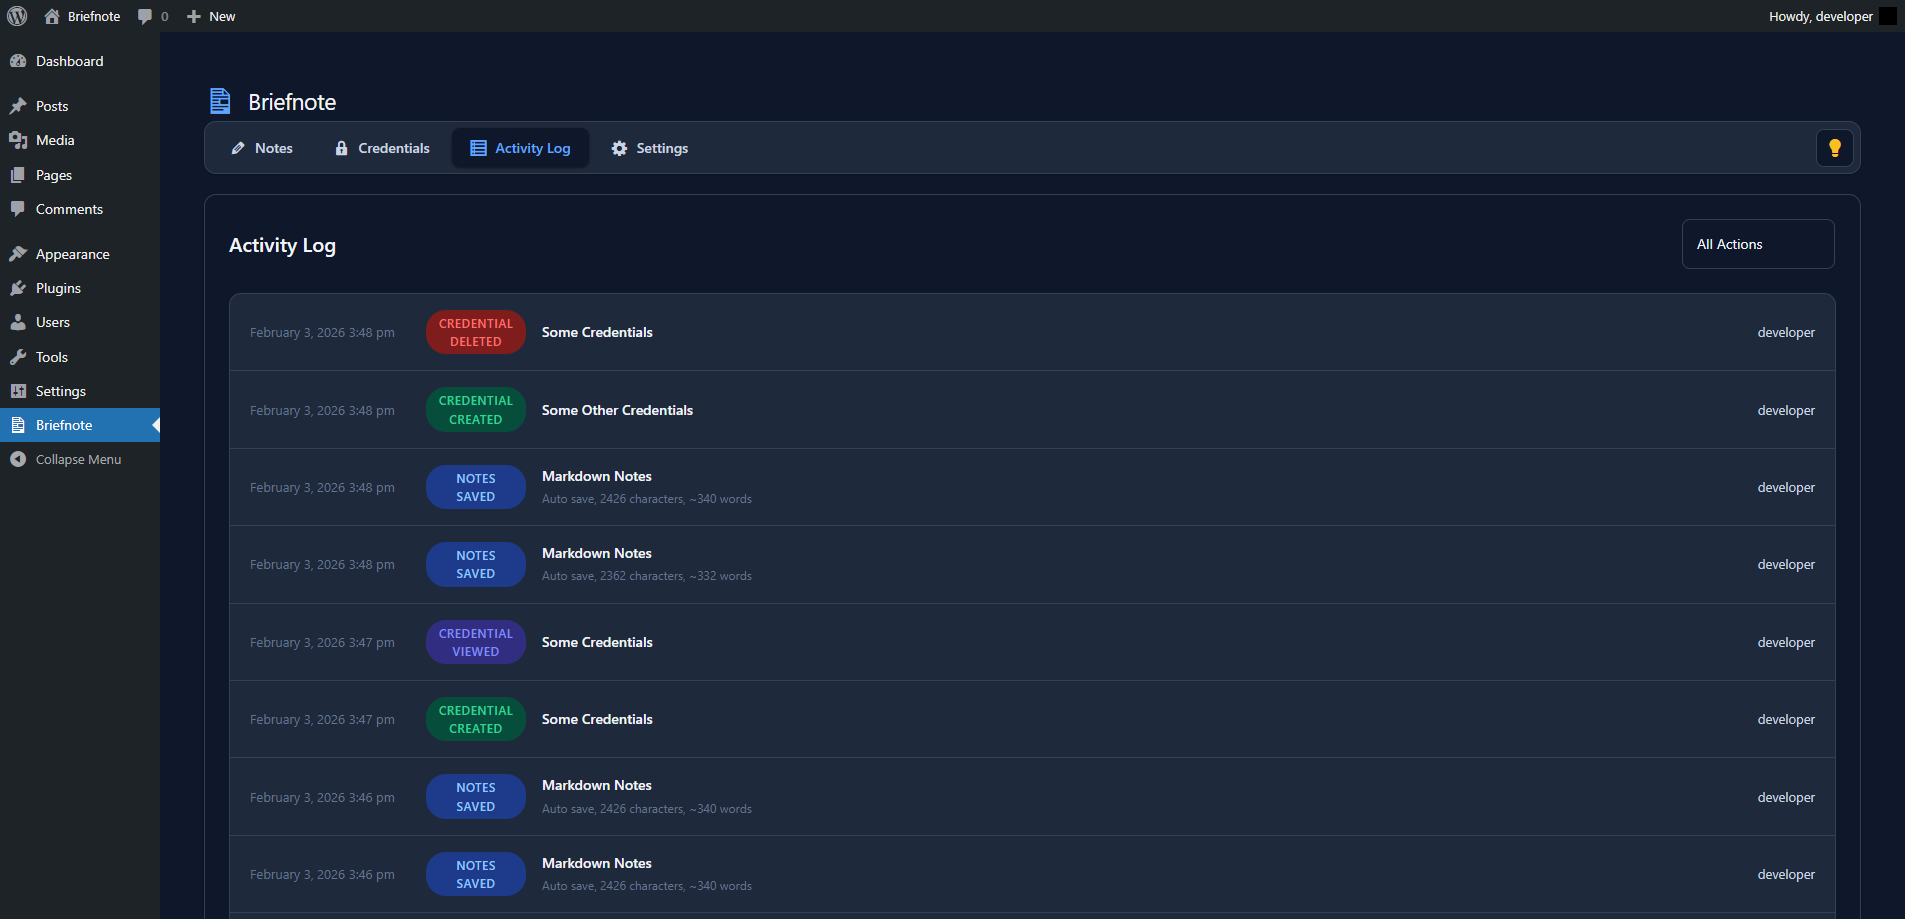Viewport: 1905px width, 919px height.
Task: Click the timestamp on Some Other Credentials row
Action: (x=322, y=411)
